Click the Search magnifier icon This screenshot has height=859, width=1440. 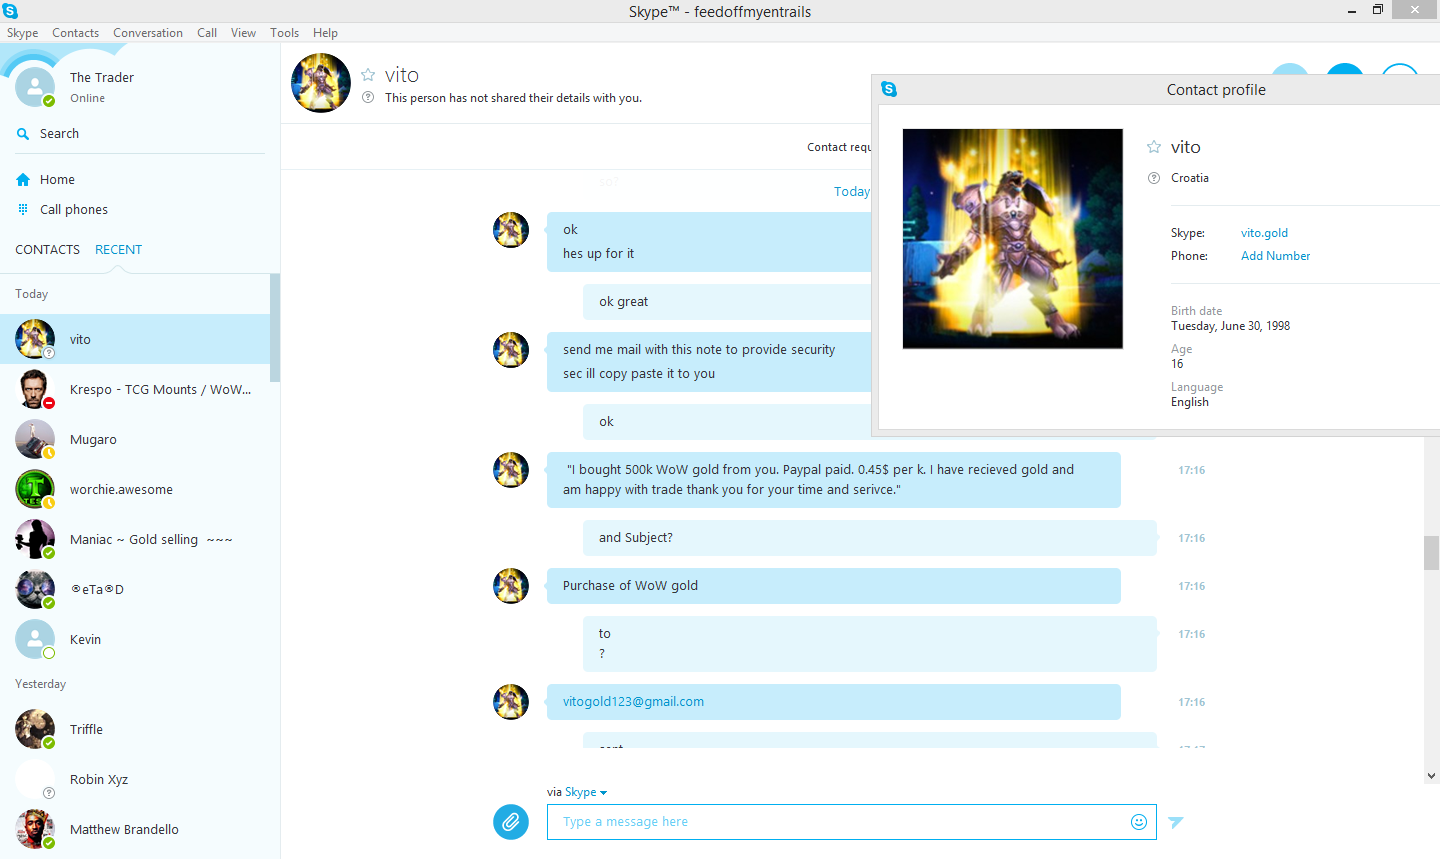[23, 134]
